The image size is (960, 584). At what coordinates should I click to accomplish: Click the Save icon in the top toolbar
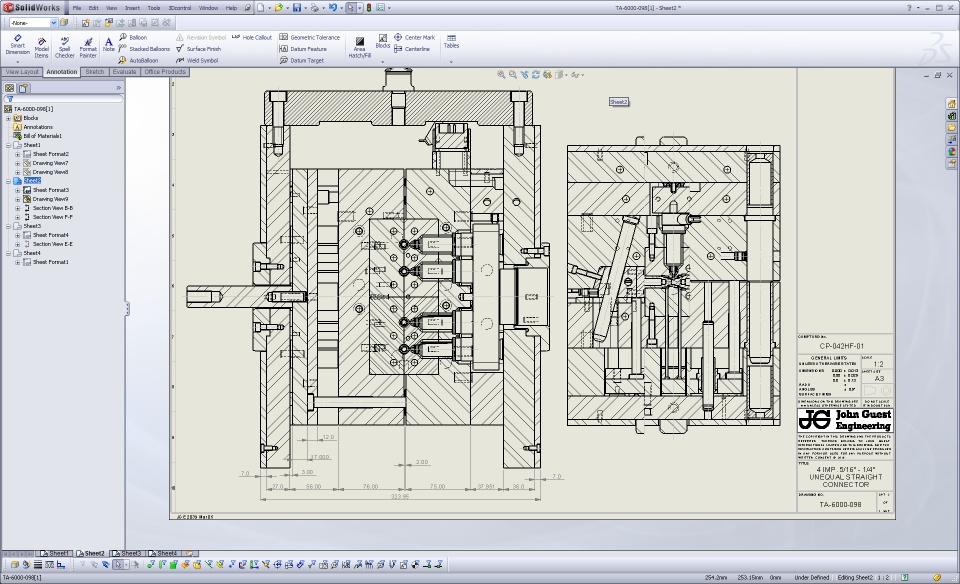(297, 8)
